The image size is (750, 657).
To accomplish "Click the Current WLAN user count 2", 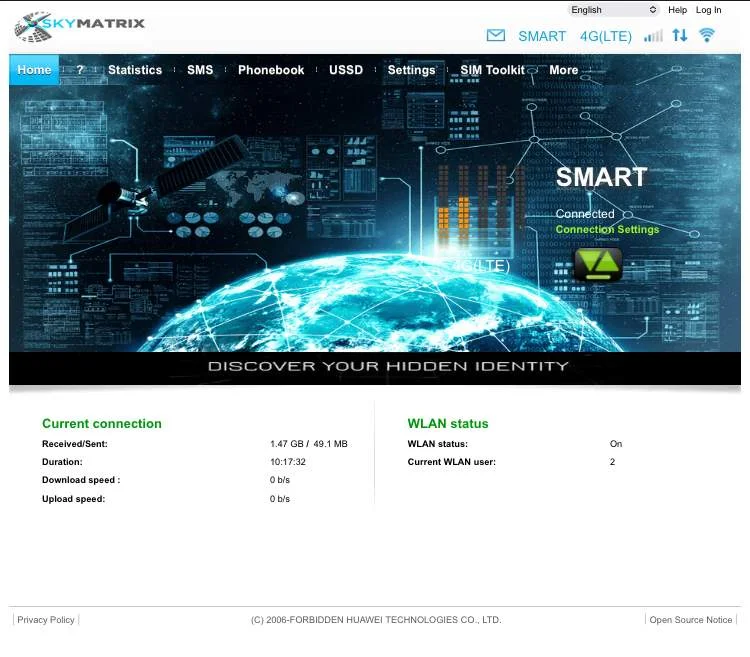I will click(612, 462).
